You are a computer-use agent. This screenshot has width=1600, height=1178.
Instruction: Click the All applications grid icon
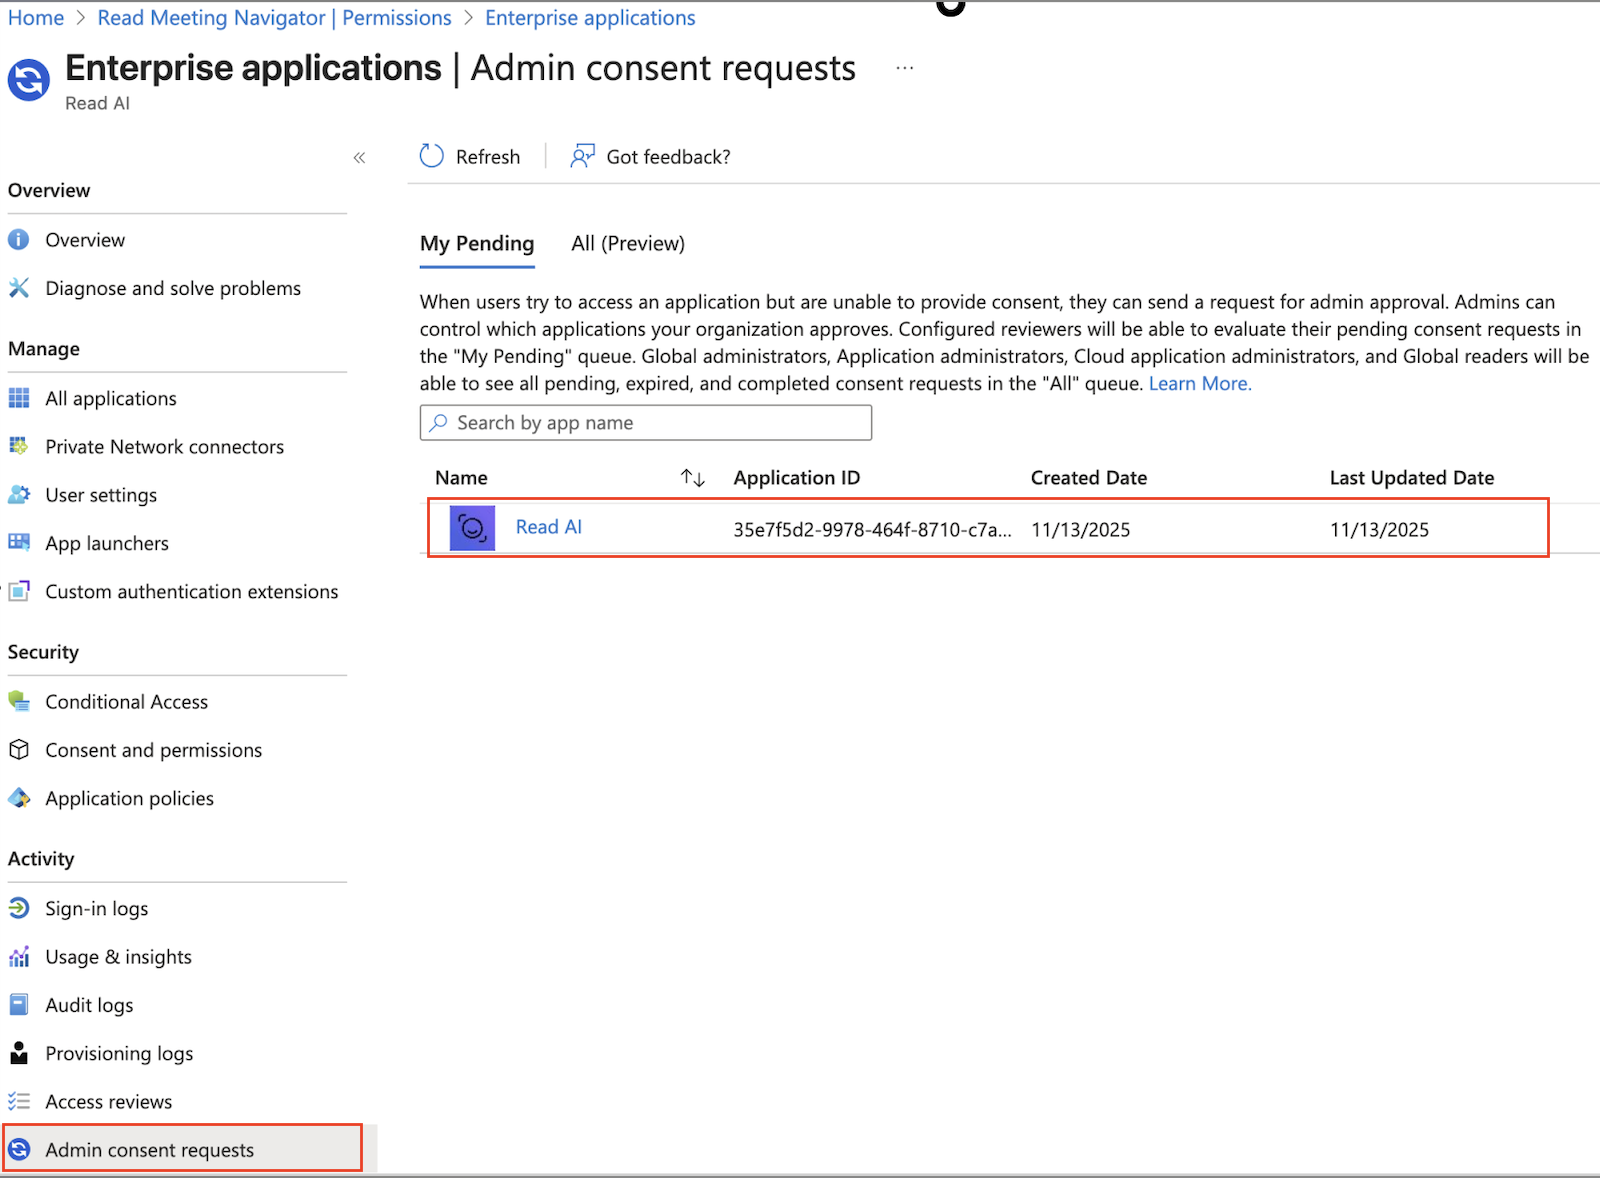pos(19,398)
